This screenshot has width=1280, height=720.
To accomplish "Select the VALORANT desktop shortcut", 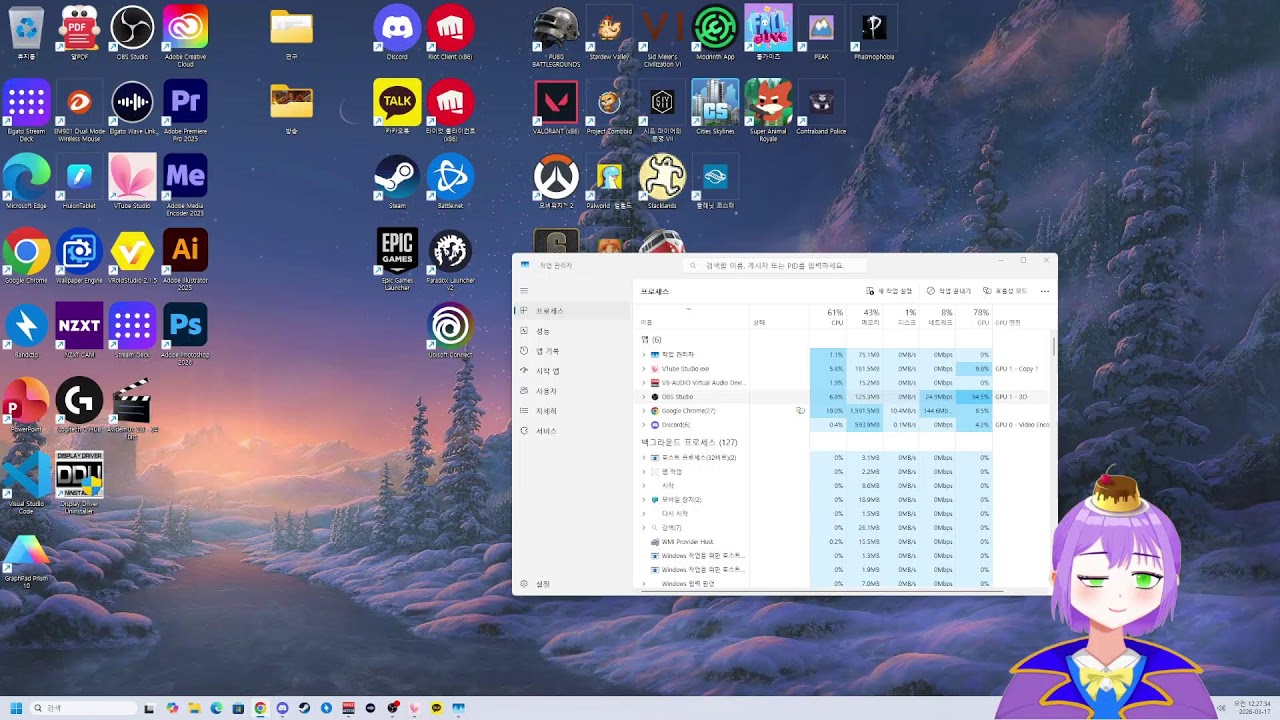I will pyautogui.click(x=556, y=107).
